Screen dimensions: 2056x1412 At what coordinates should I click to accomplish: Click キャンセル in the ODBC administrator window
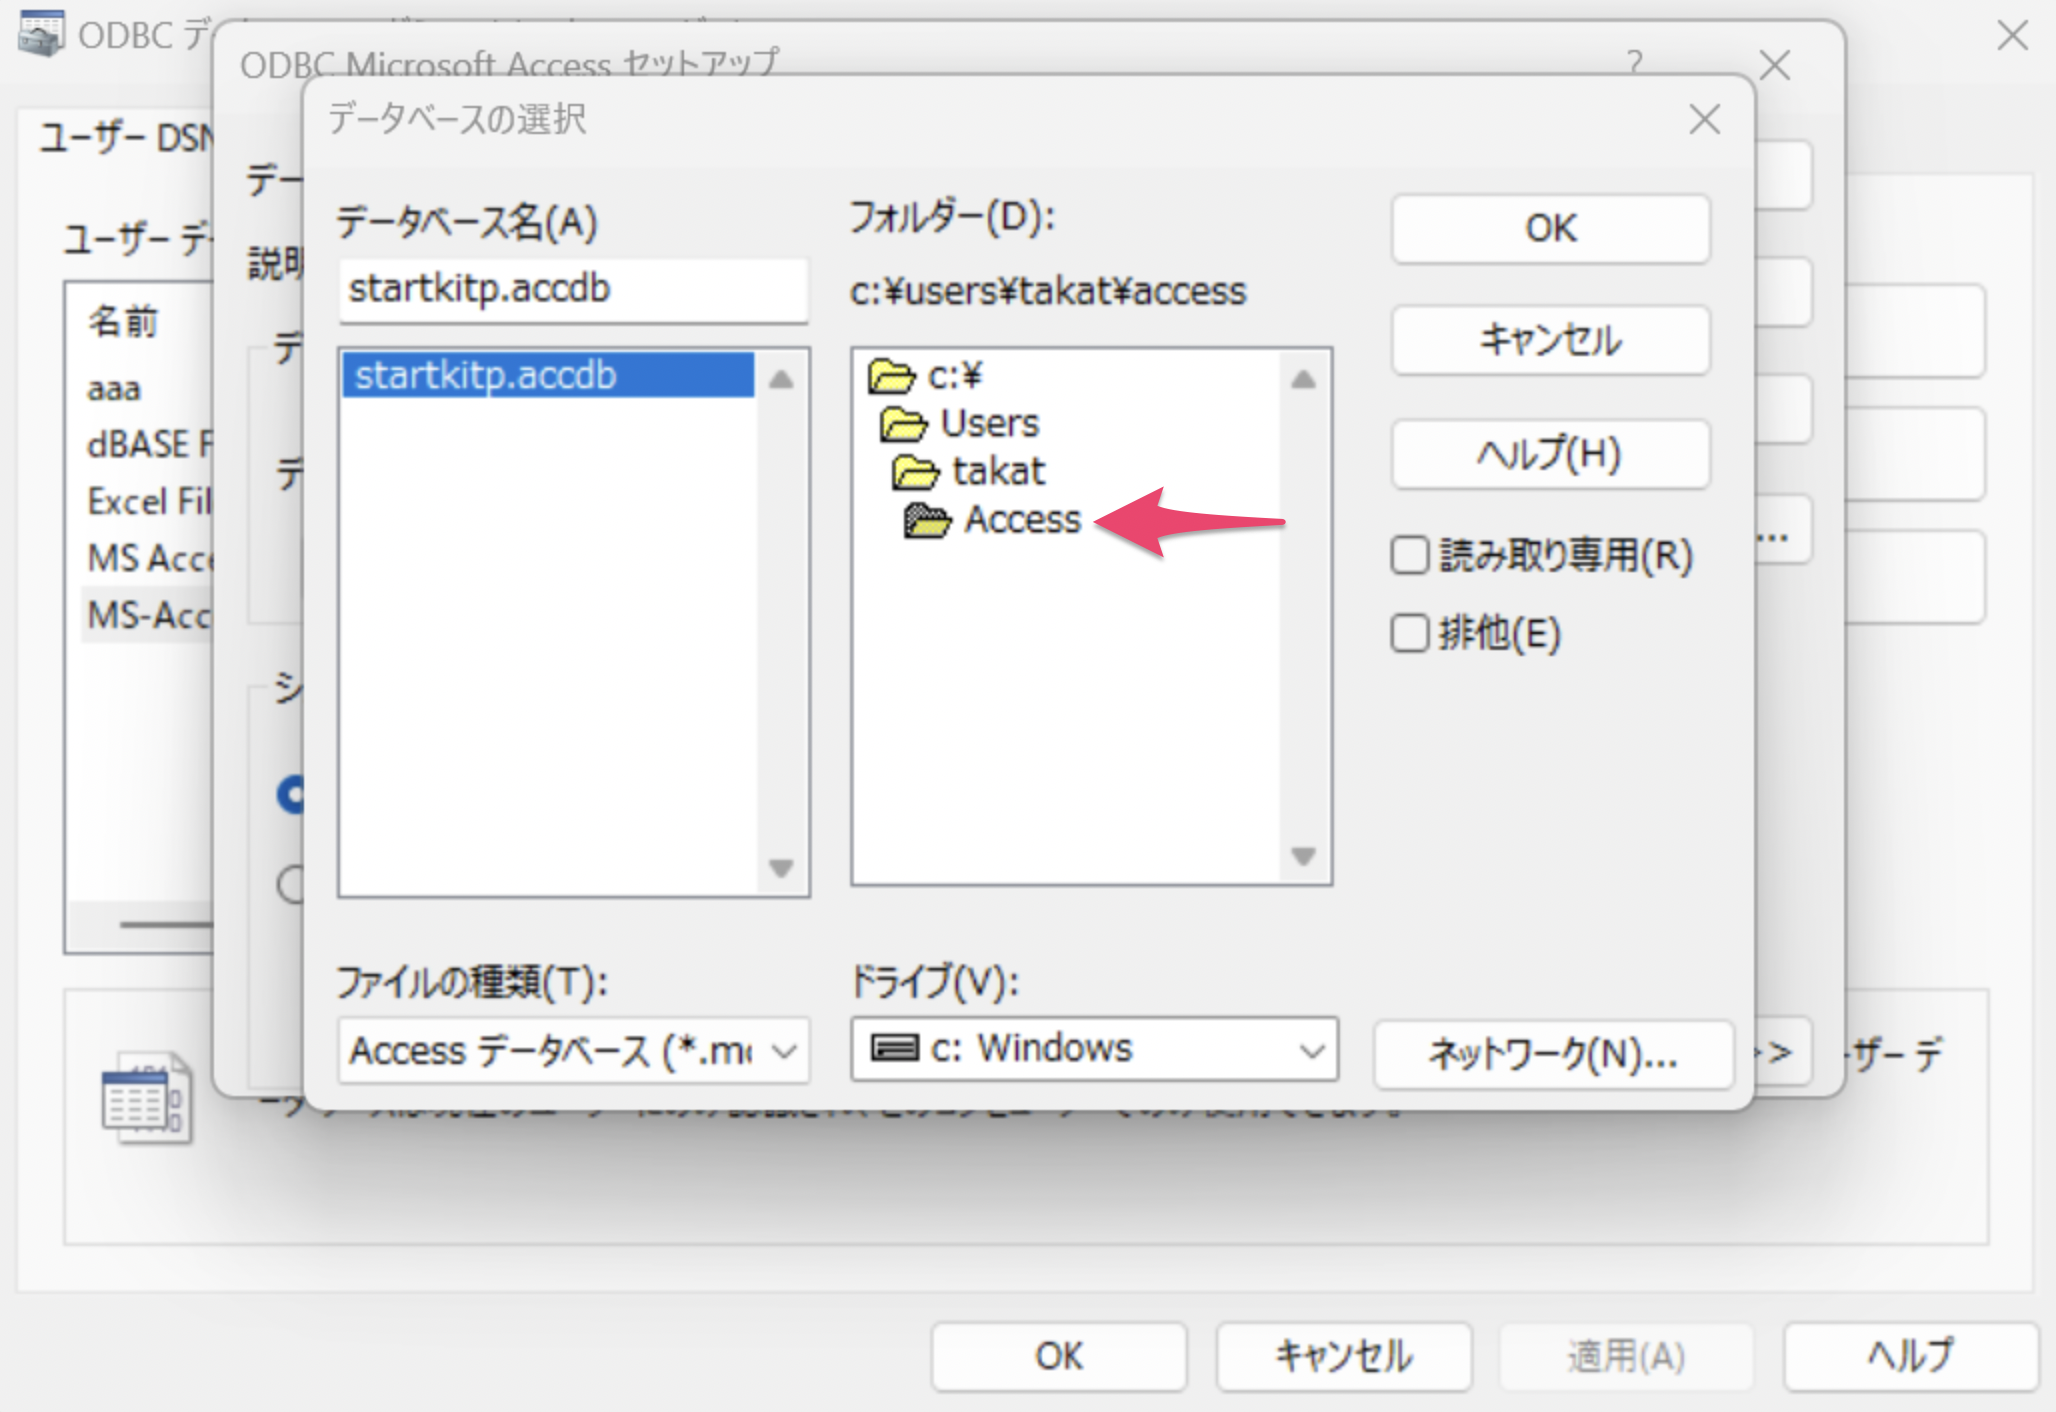point(1343,1357)
